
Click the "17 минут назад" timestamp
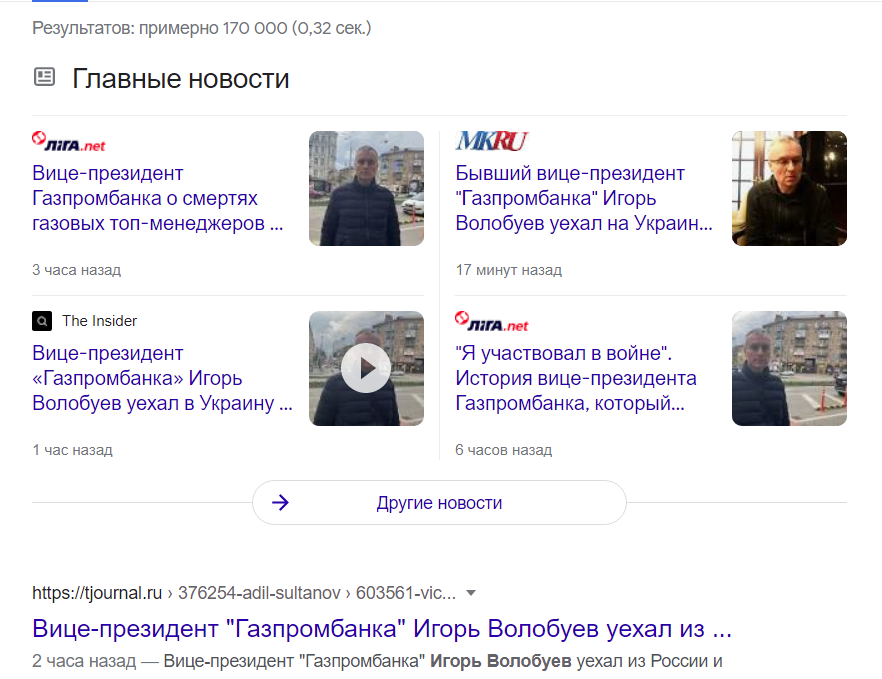click(508, 270)
